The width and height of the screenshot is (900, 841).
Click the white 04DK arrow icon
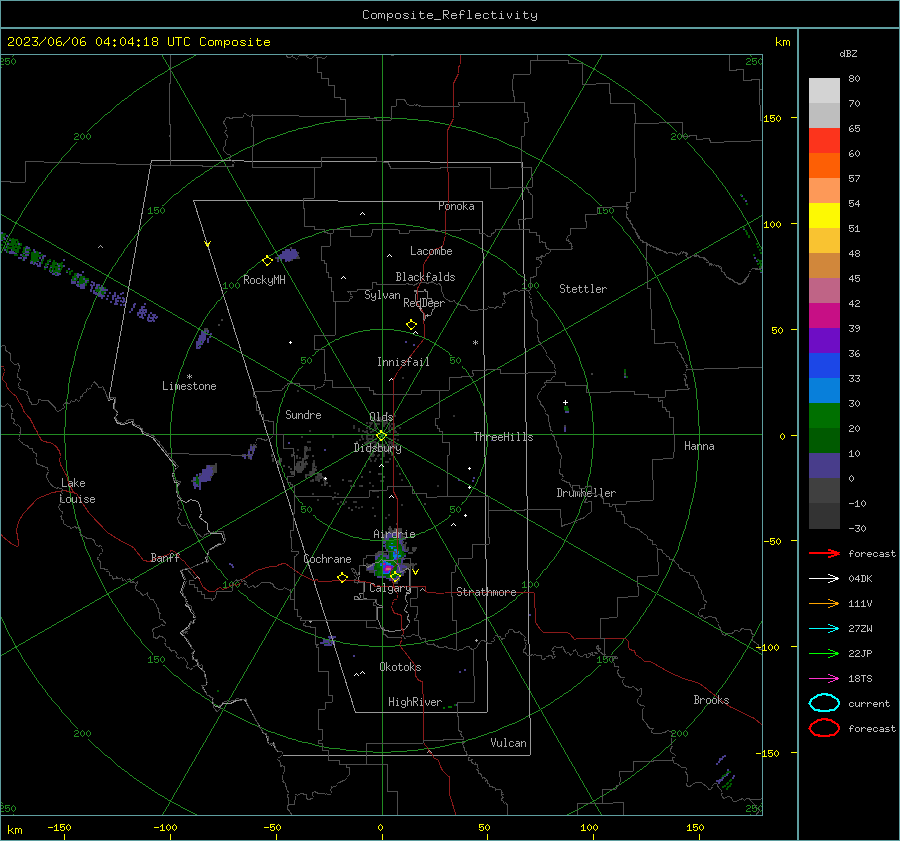pos(824,578)
